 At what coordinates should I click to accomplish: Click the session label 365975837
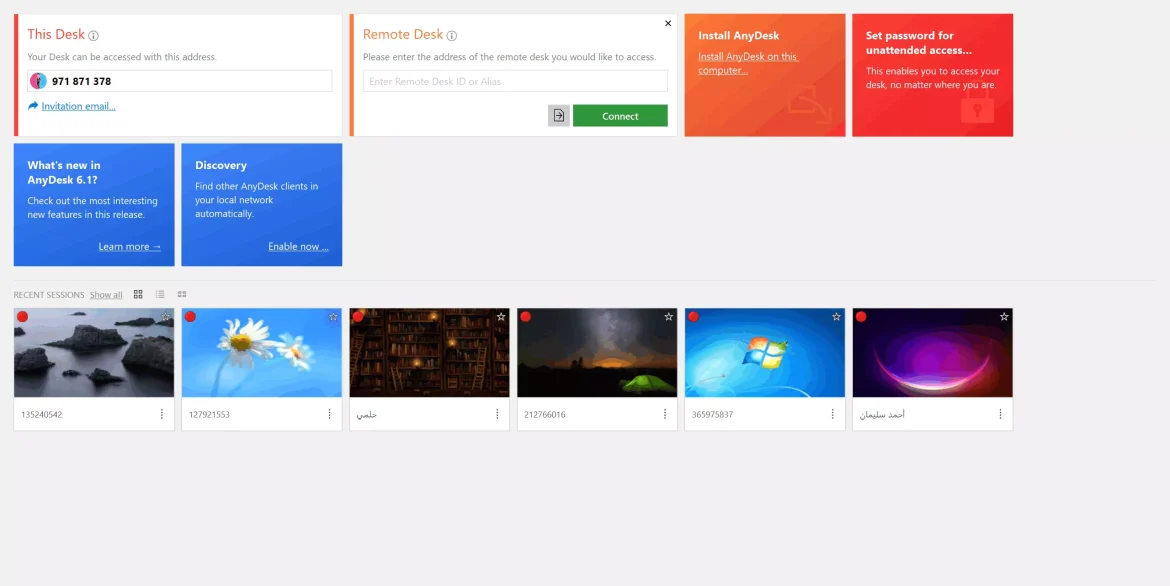(x=713, y=414)
